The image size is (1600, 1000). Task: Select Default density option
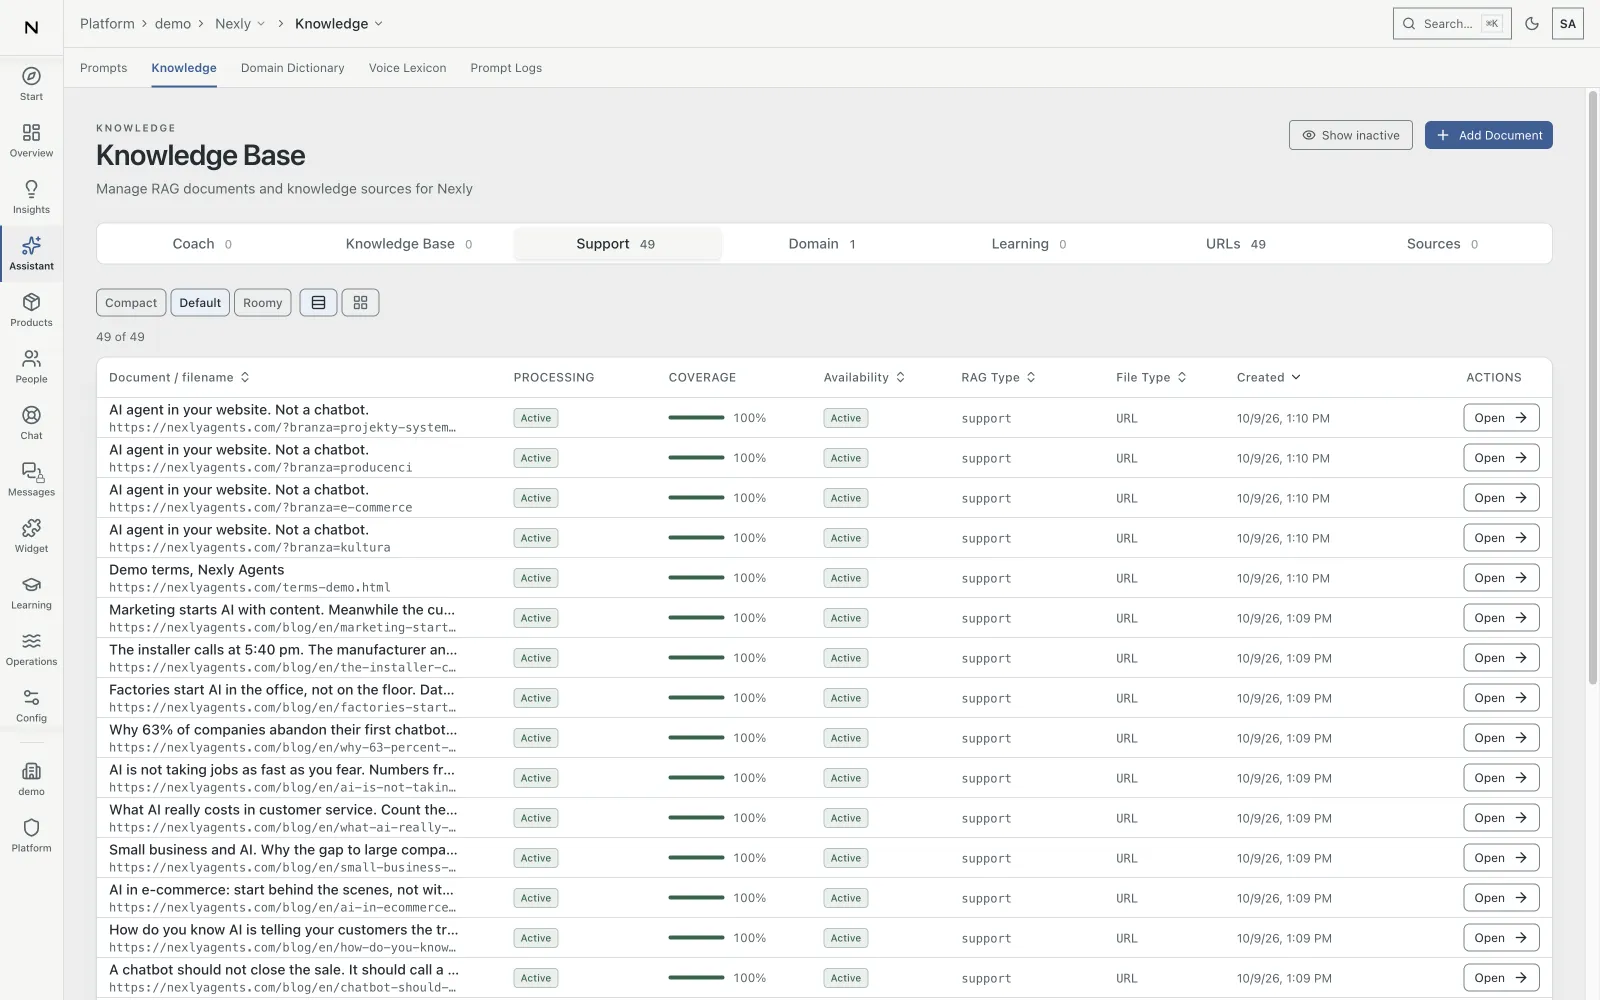click(200, 303)
